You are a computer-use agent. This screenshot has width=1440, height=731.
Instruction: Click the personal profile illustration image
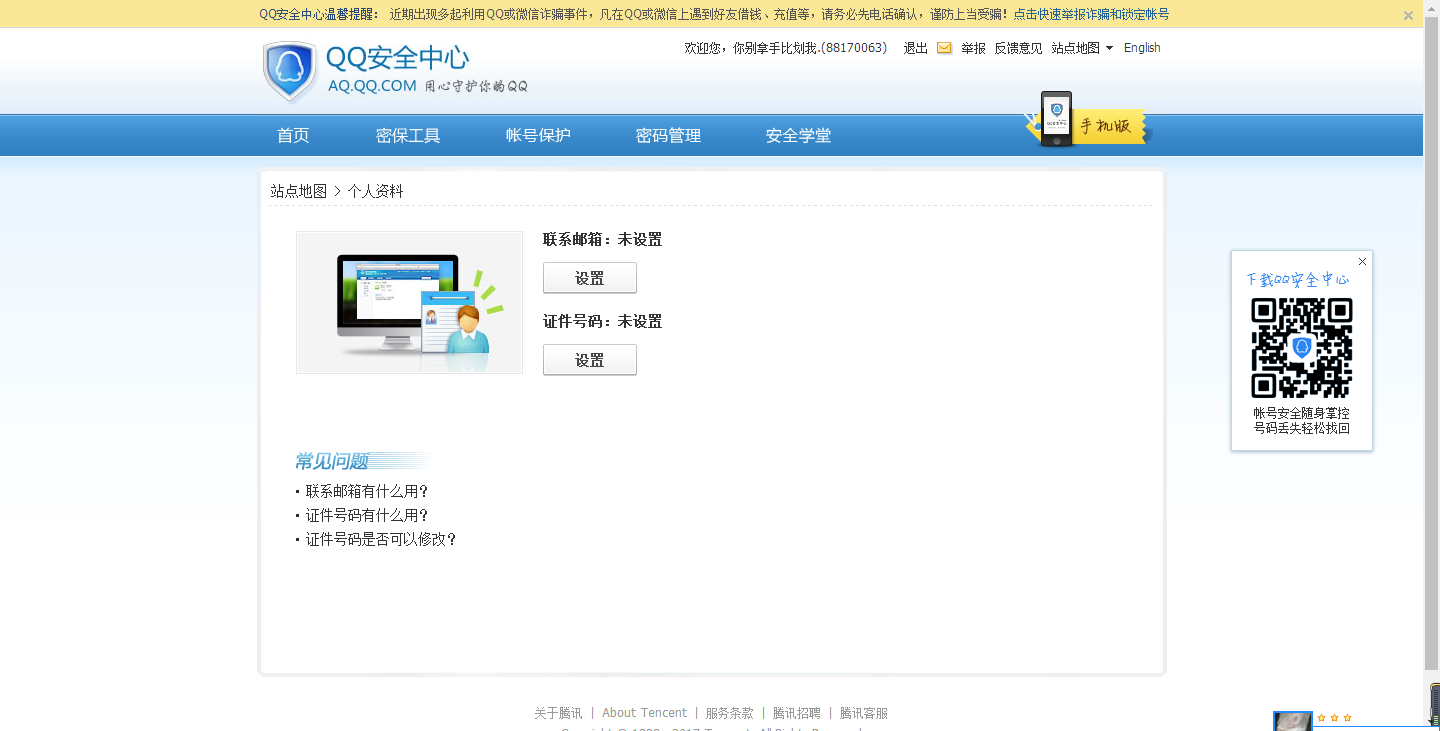(409, 303)
